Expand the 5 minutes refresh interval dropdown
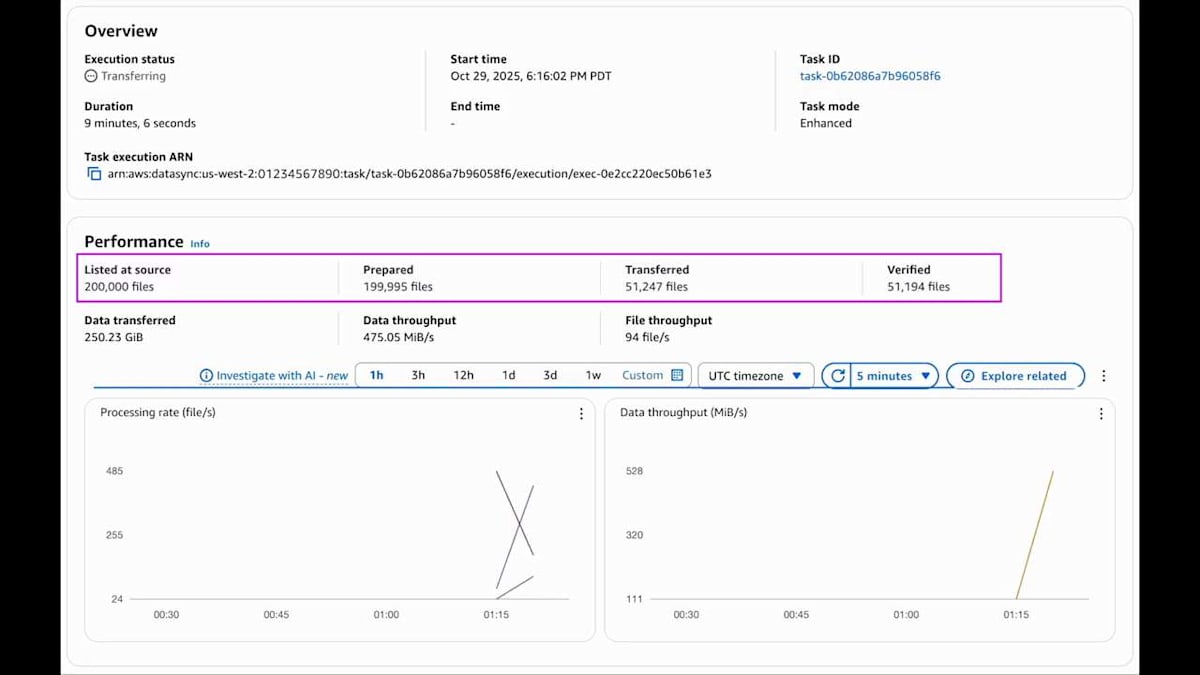Viewport: 1200px width, 675px height. [x=893, y=376]
